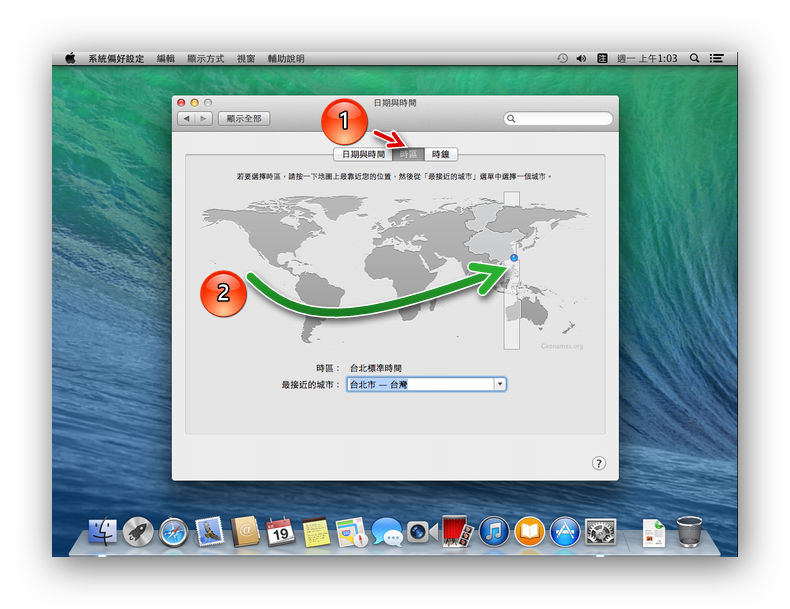Click the help question mark button
The width and height of the screenshot is (790, 609).
(x=598, y=463)
